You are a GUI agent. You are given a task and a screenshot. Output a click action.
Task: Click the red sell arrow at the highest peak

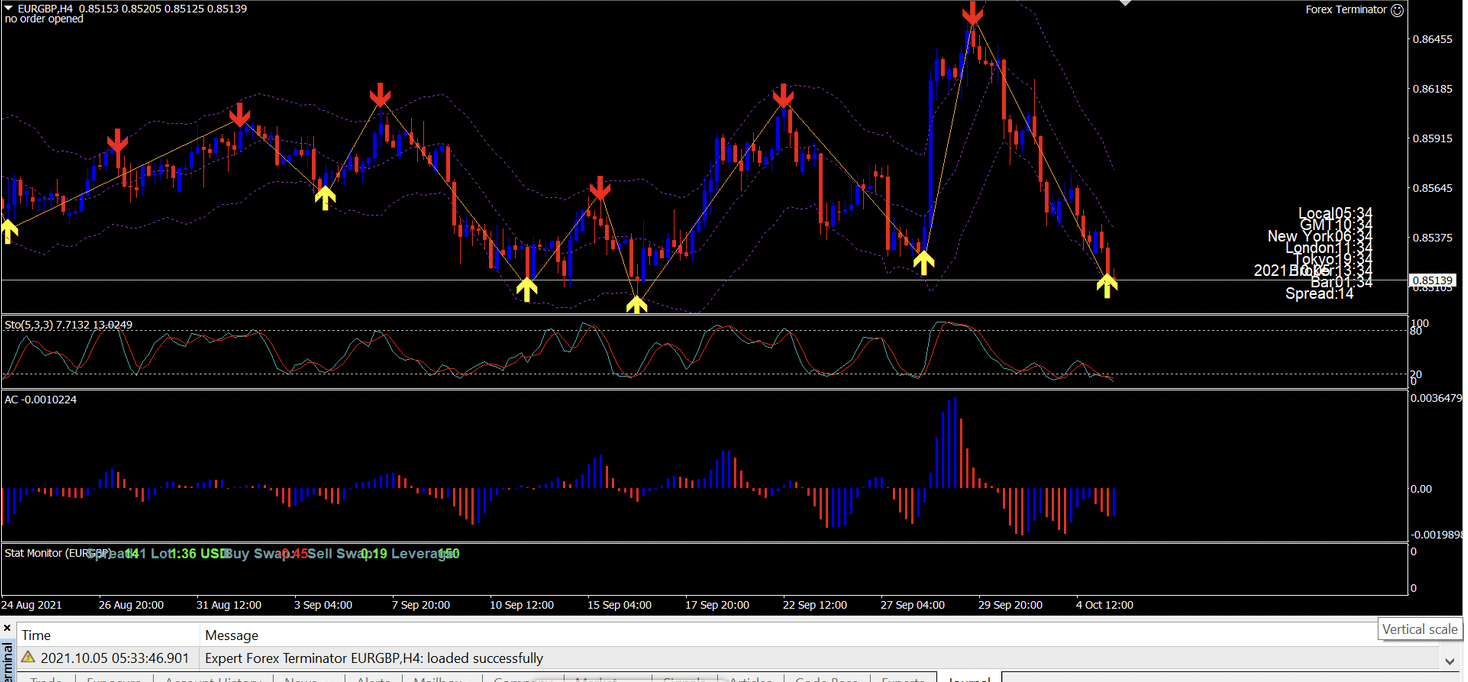[972, 14]
